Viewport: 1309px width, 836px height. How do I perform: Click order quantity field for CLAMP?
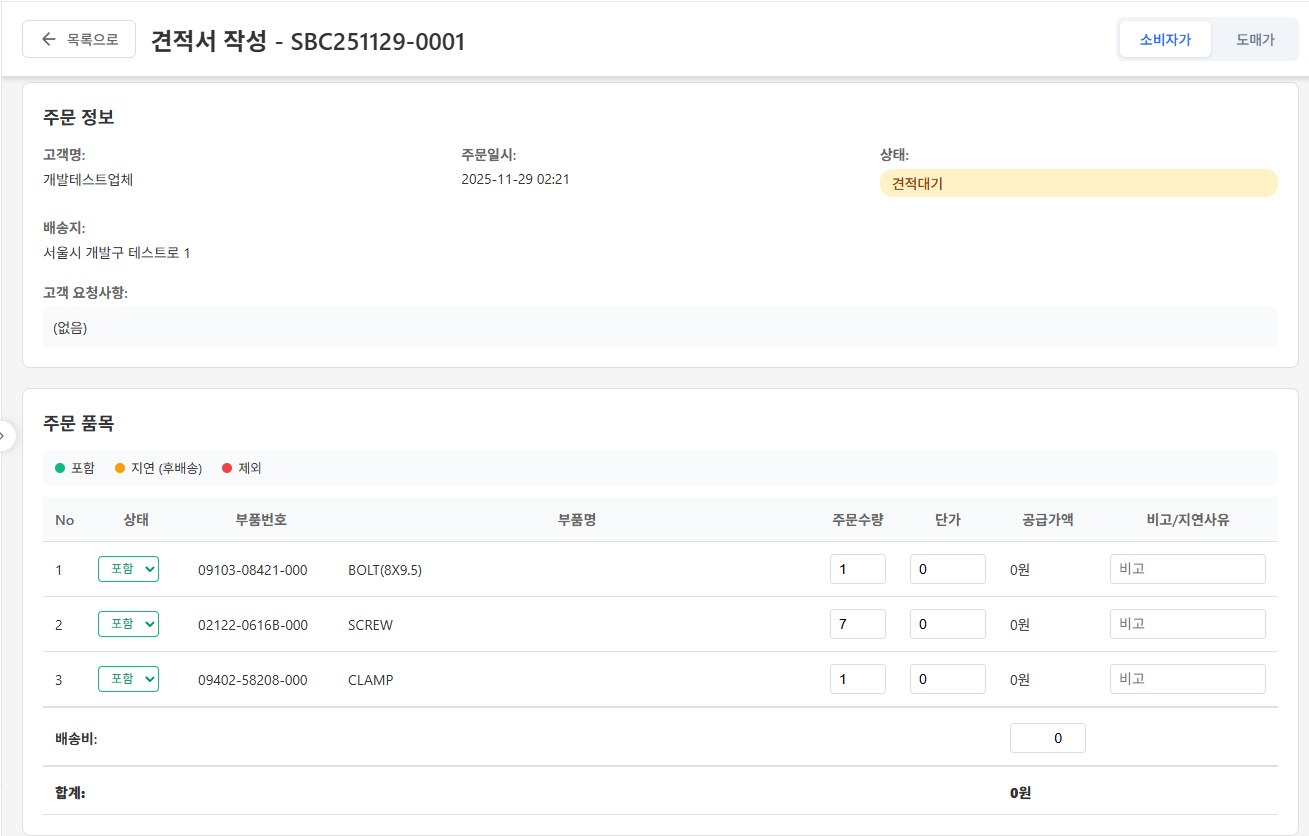pos(857,679)
